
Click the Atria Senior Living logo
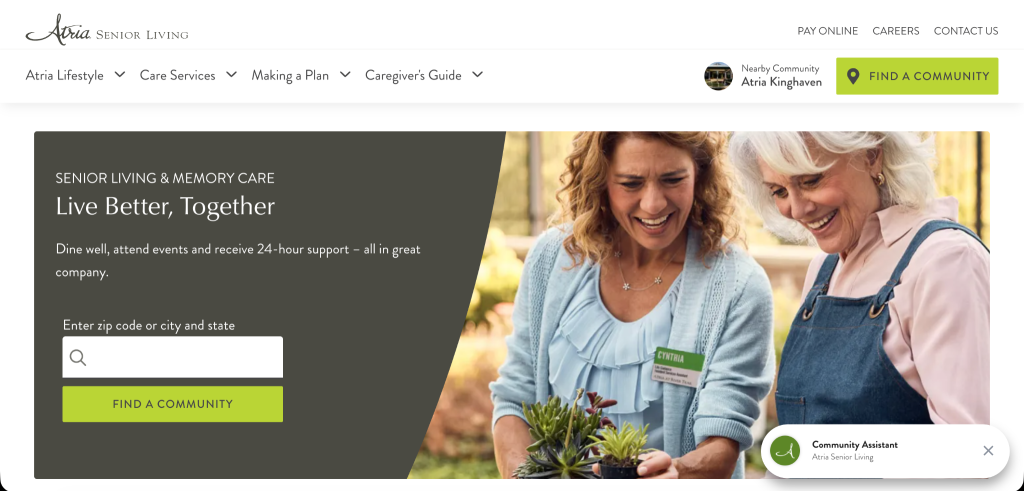(x=106, y=29)
